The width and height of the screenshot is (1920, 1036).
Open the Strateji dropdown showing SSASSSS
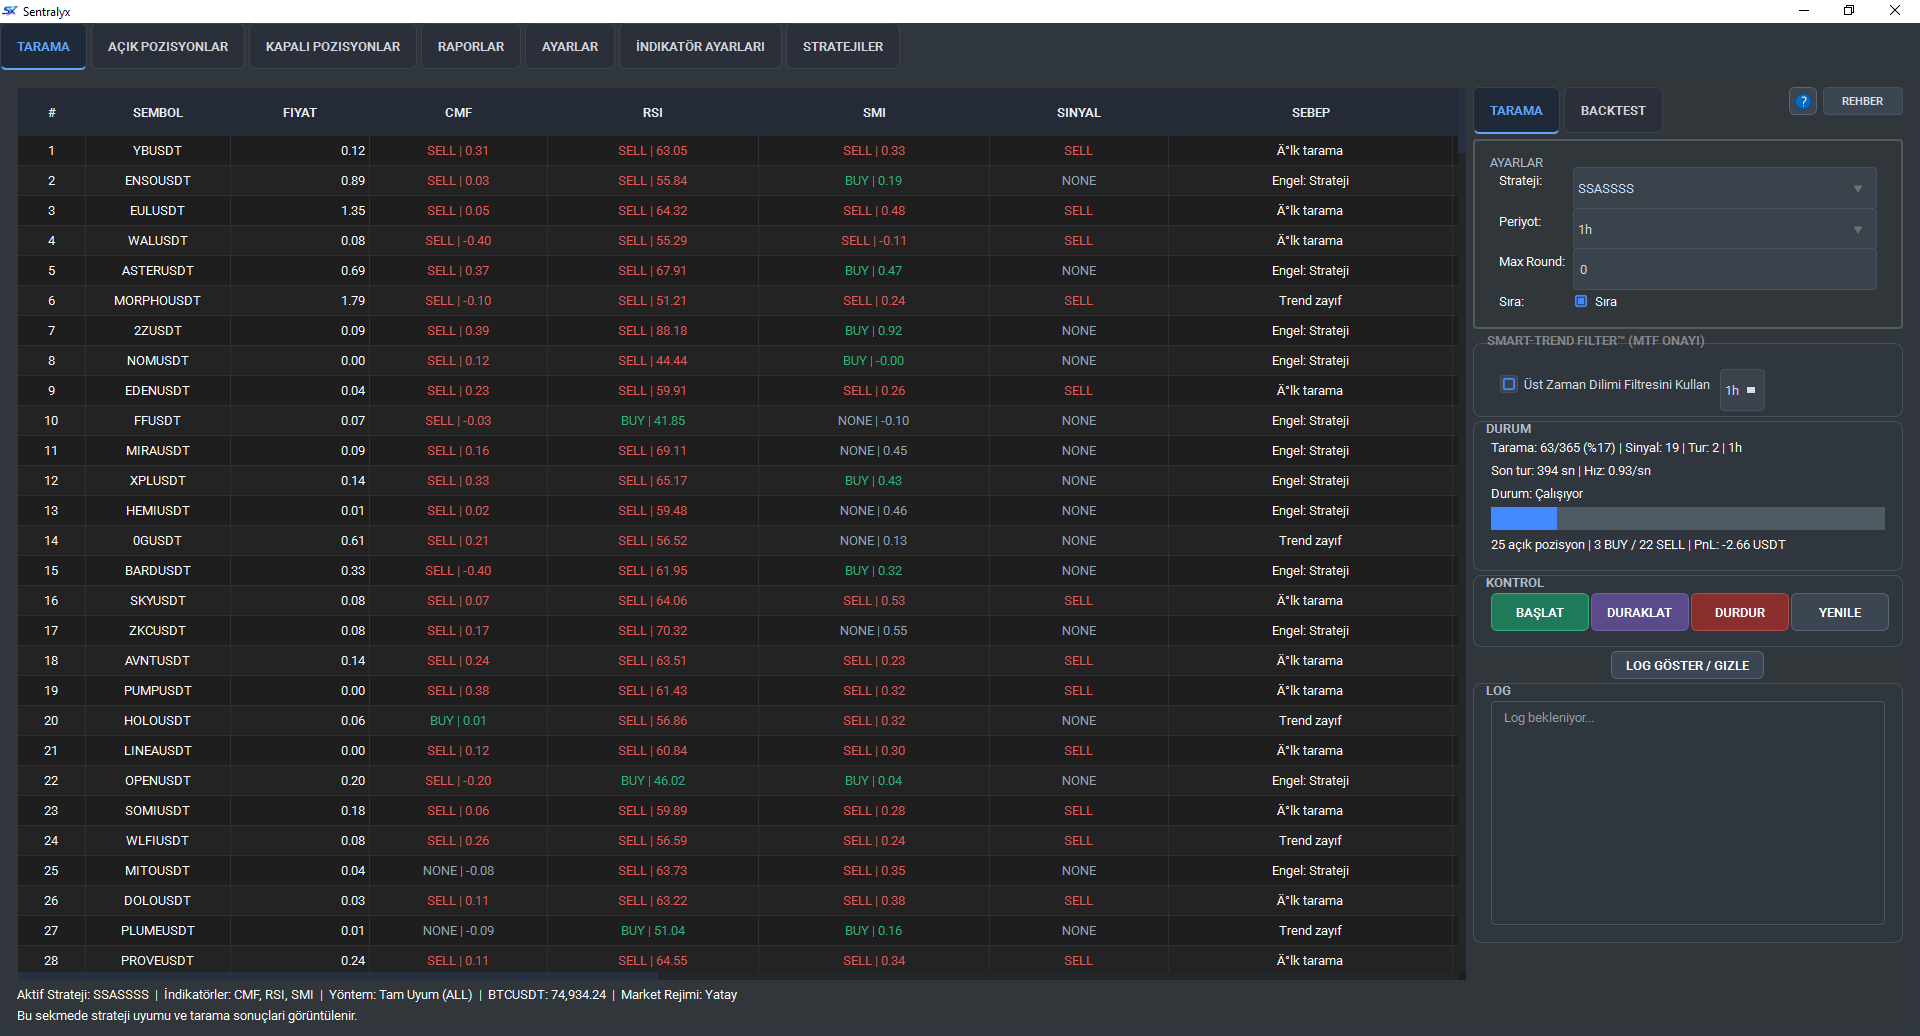coord(1723,188)
